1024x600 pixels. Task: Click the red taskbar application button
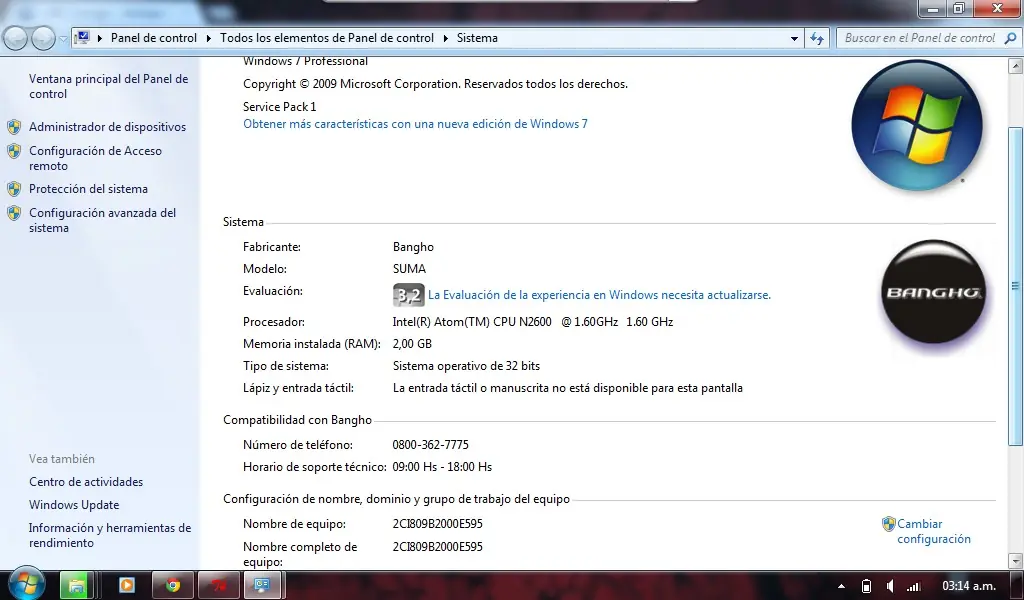(x=218, y=585)
